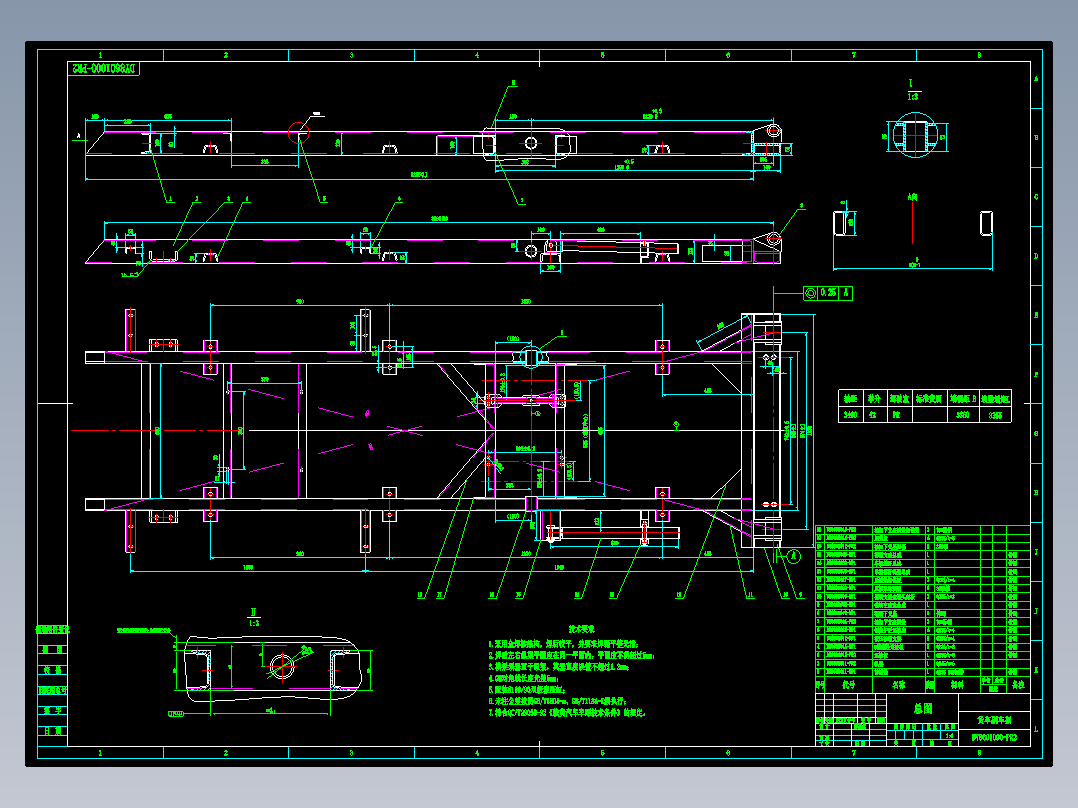The width and height of the screenshot is (1078, 808).
Task: Click drawing number "DY8601000-FR2" in the title block
Action: point(994,737)
